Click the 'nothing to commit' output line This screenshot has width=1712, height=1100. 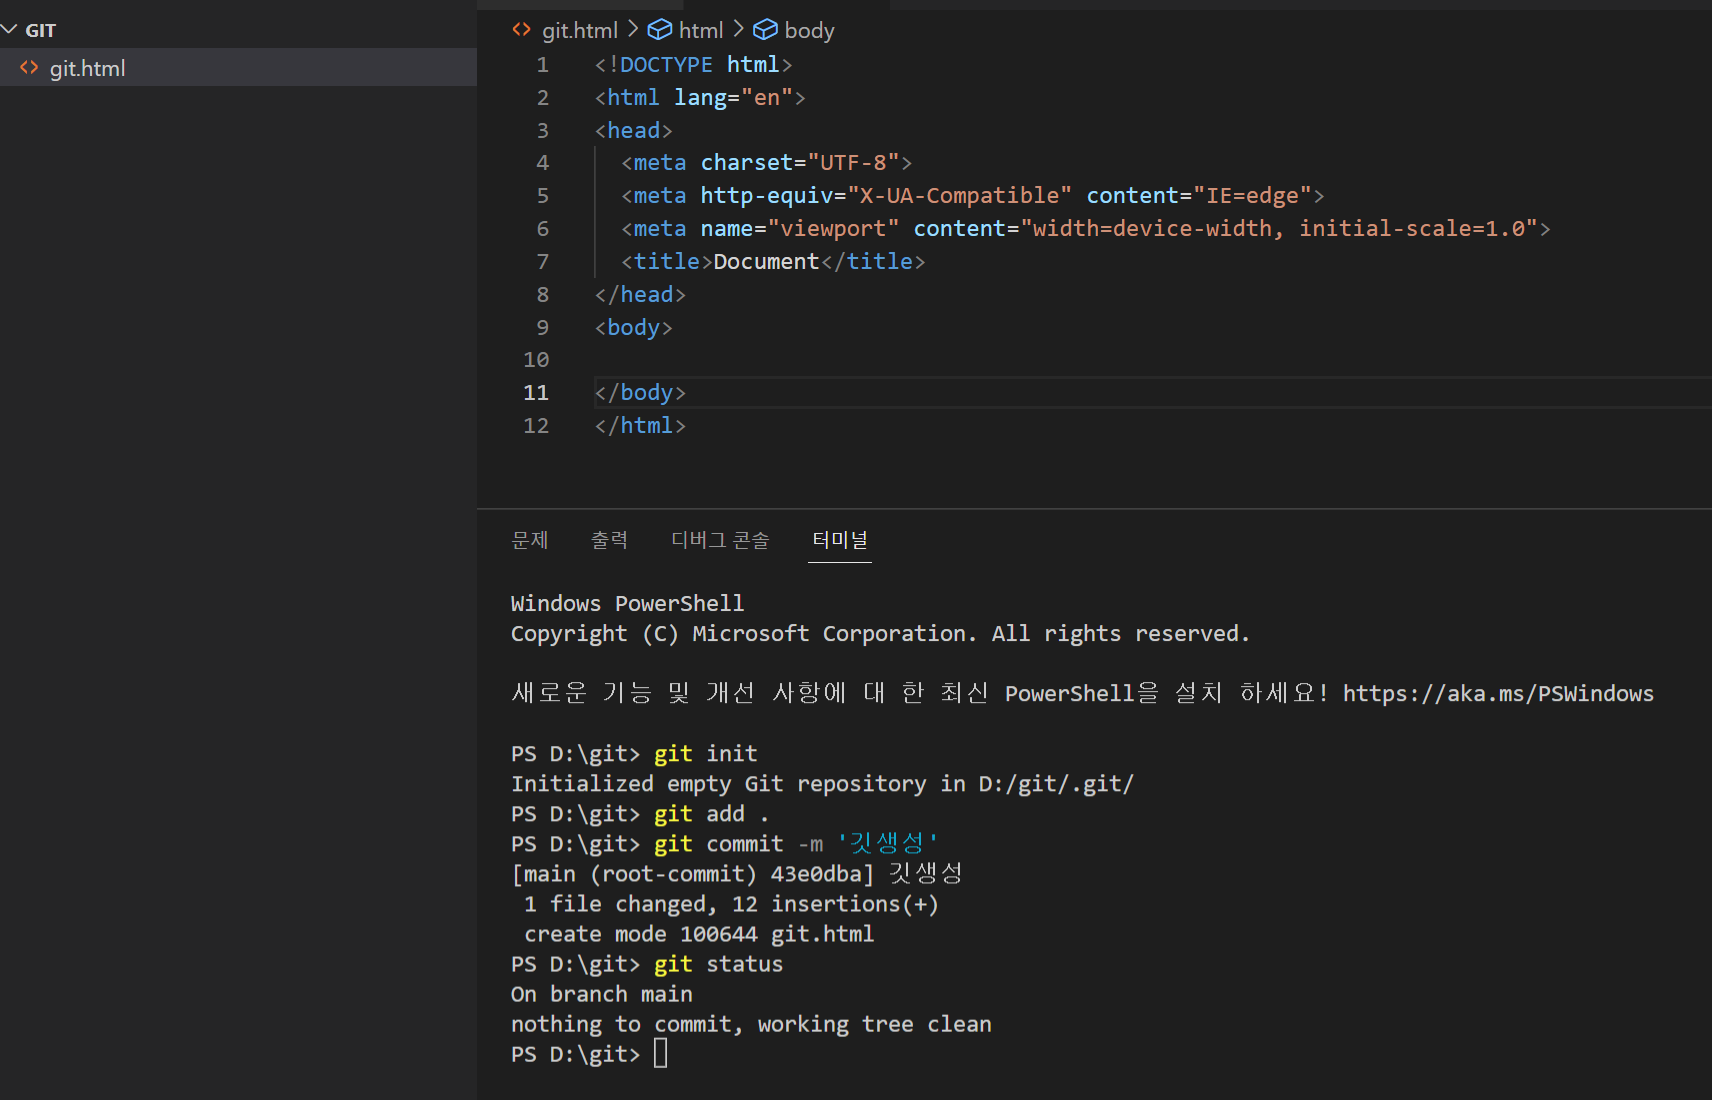(x=751, y=1023)
